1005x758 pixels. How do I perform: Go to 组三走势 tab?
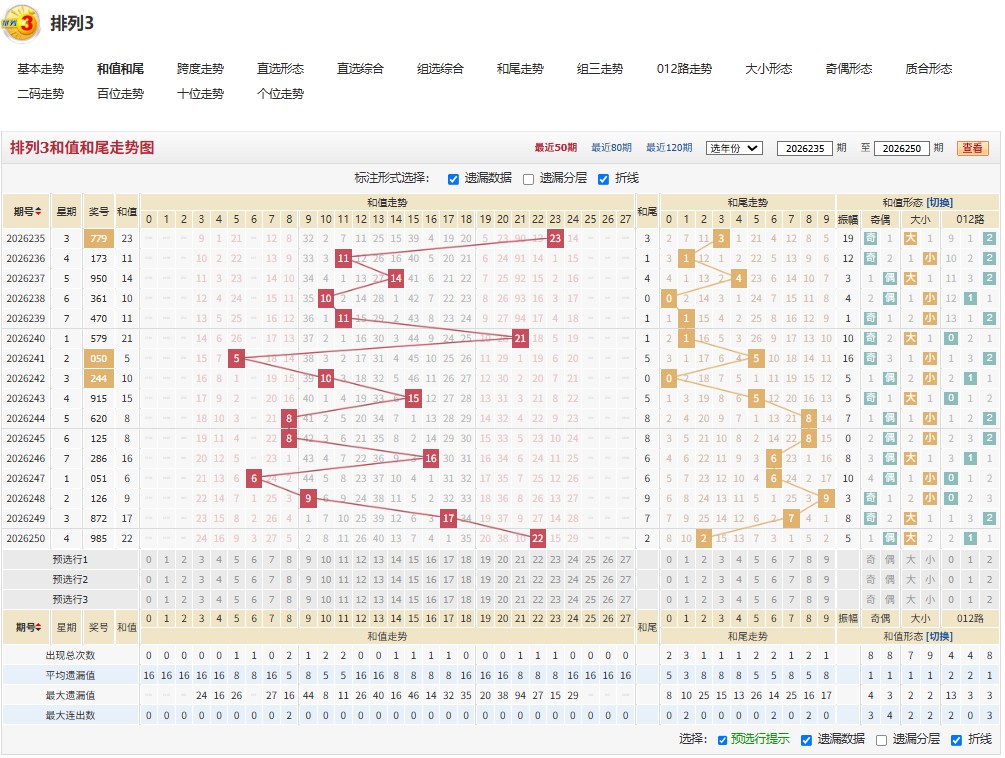click(x=600, y=69)
